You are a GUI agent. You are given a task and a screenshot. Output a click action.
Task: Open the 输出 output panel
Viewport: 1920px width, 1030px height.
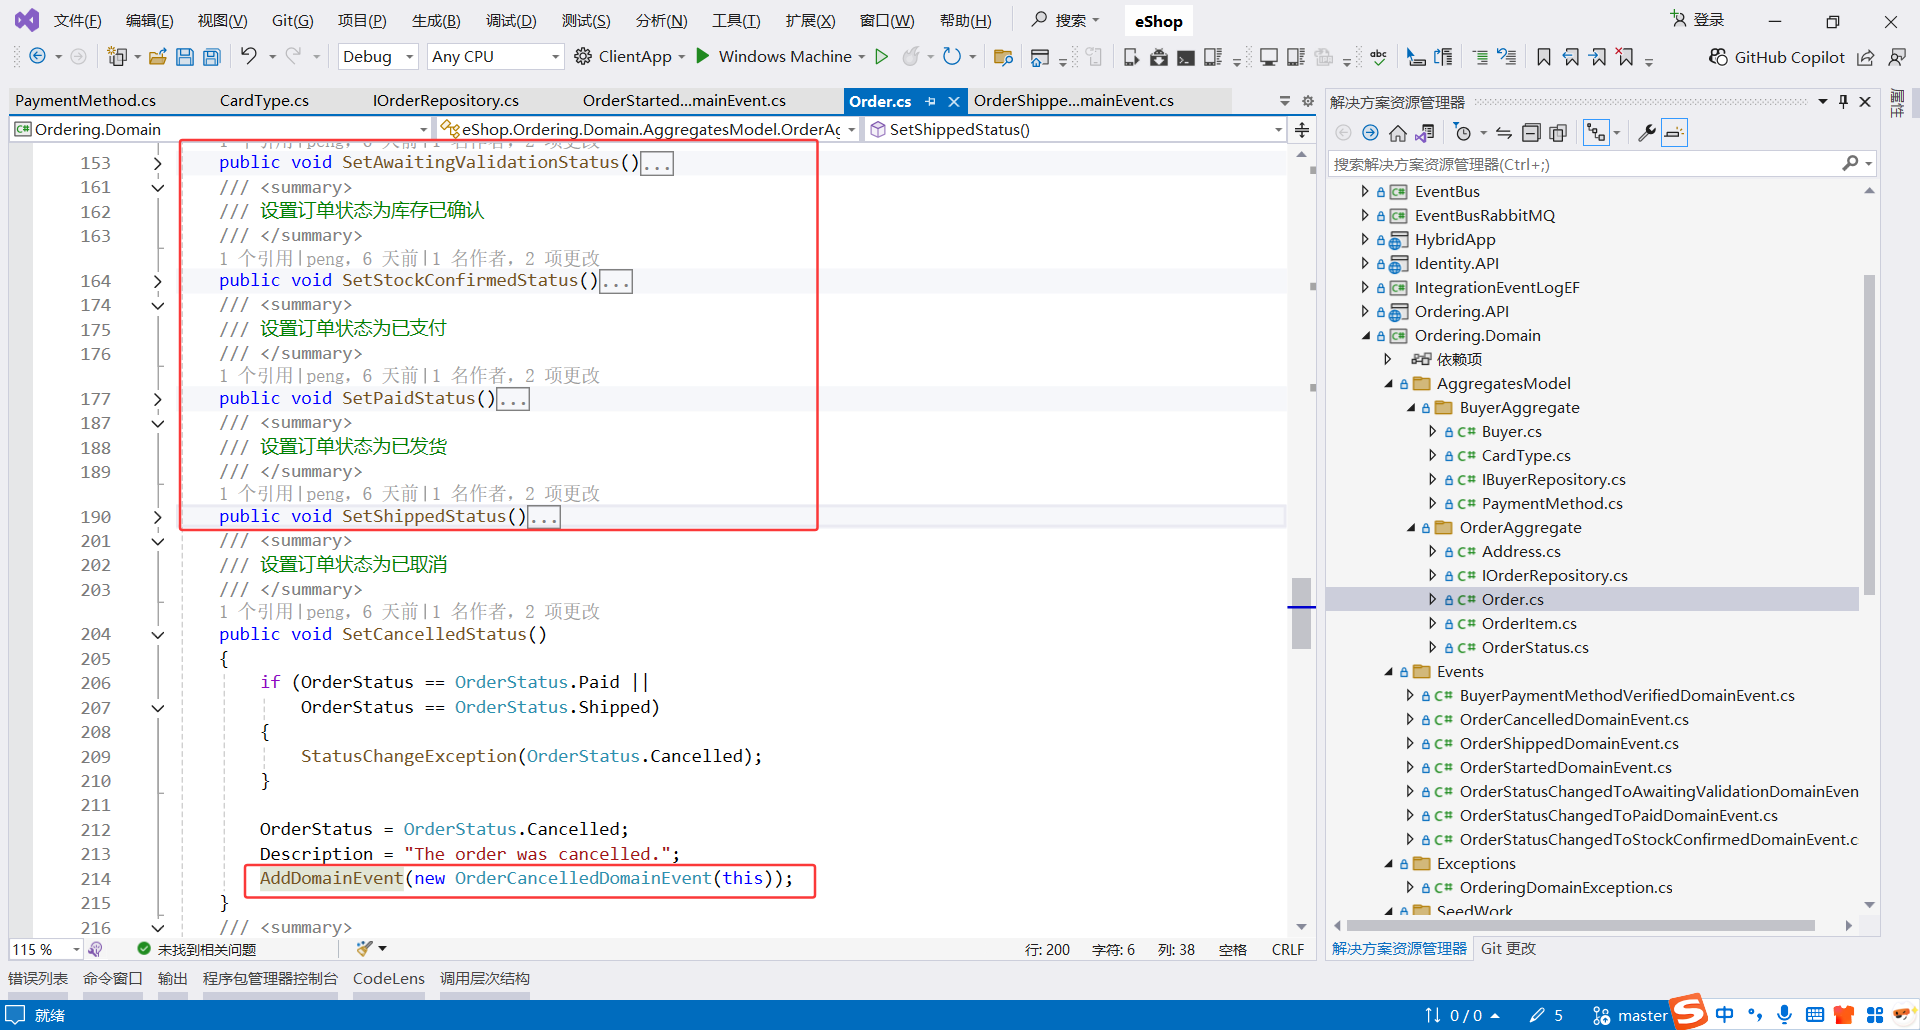(x=173, y=979)
